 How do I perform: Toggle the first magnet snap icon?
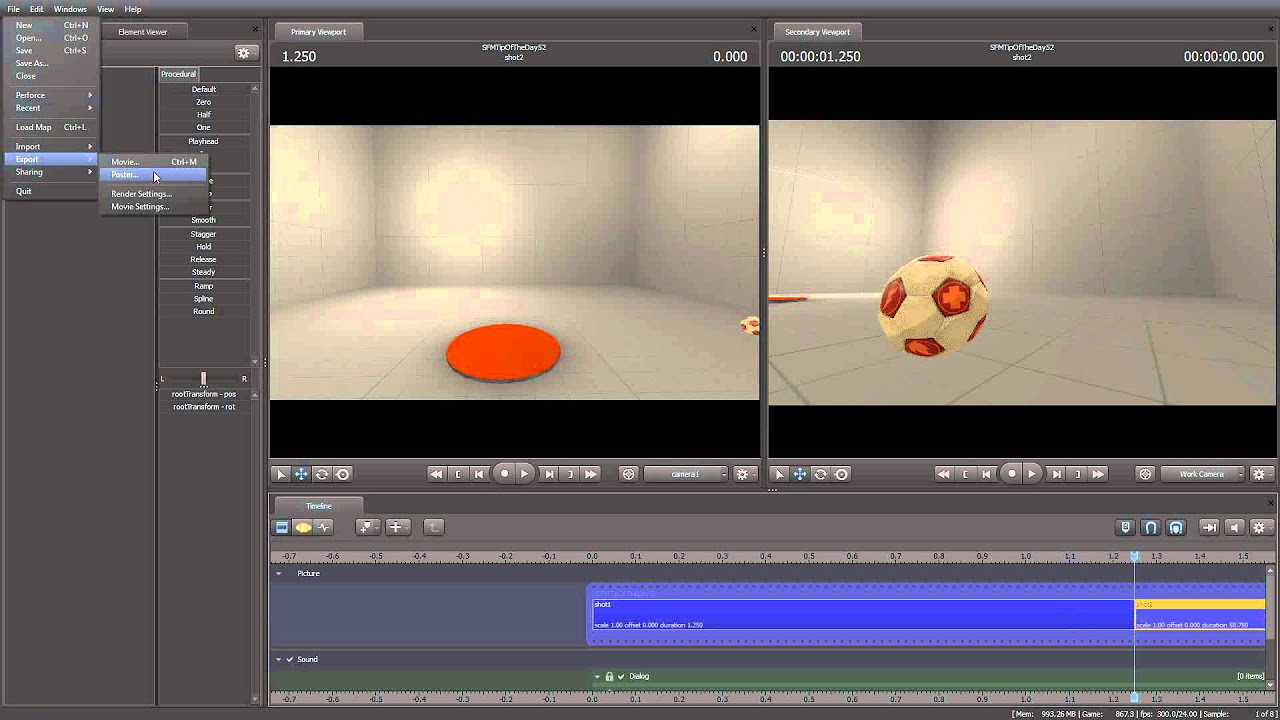tap(1151, 527)
